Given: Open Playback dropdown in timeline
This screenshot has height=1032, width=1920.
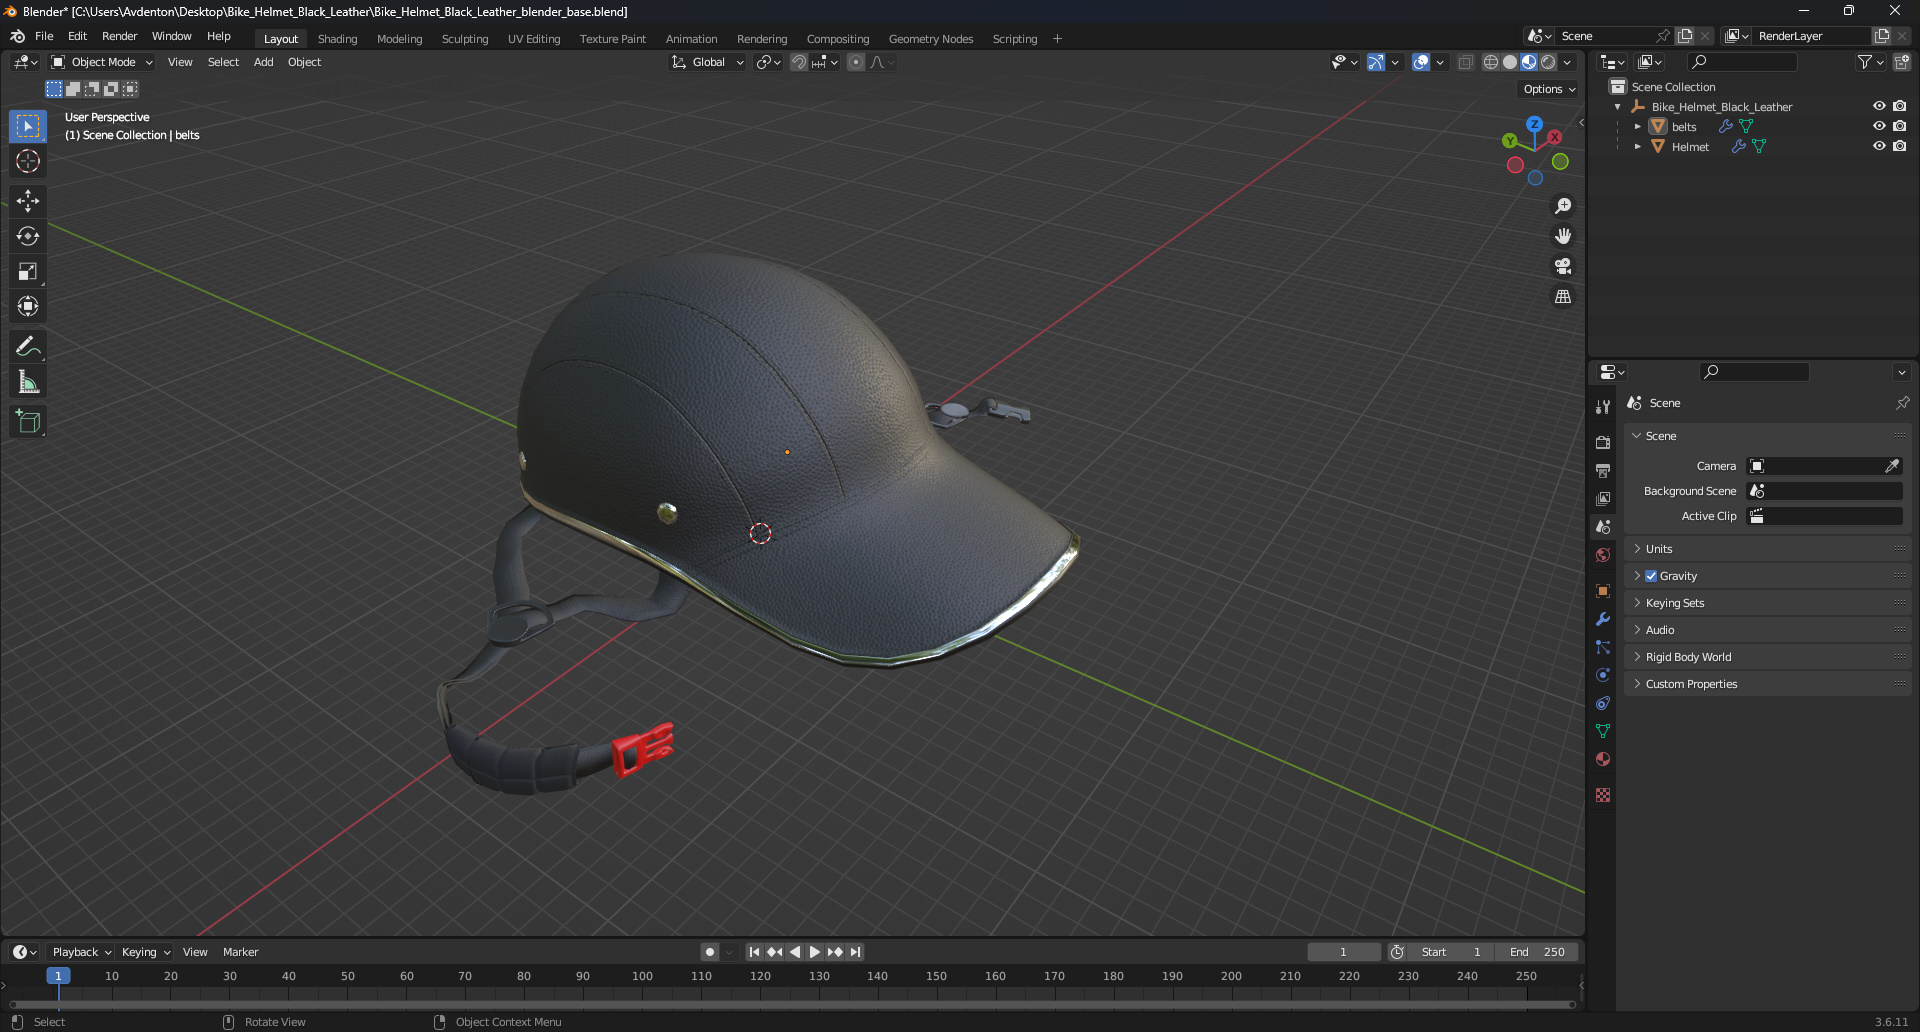Looking at the screenshot, I should pos(81,952).
